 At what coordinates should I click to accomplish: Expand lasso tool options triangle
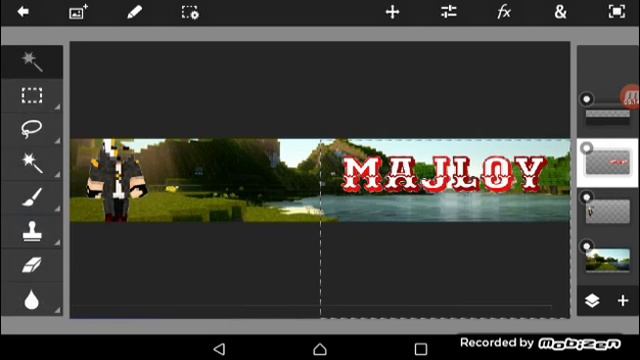(x=57, y=141)
